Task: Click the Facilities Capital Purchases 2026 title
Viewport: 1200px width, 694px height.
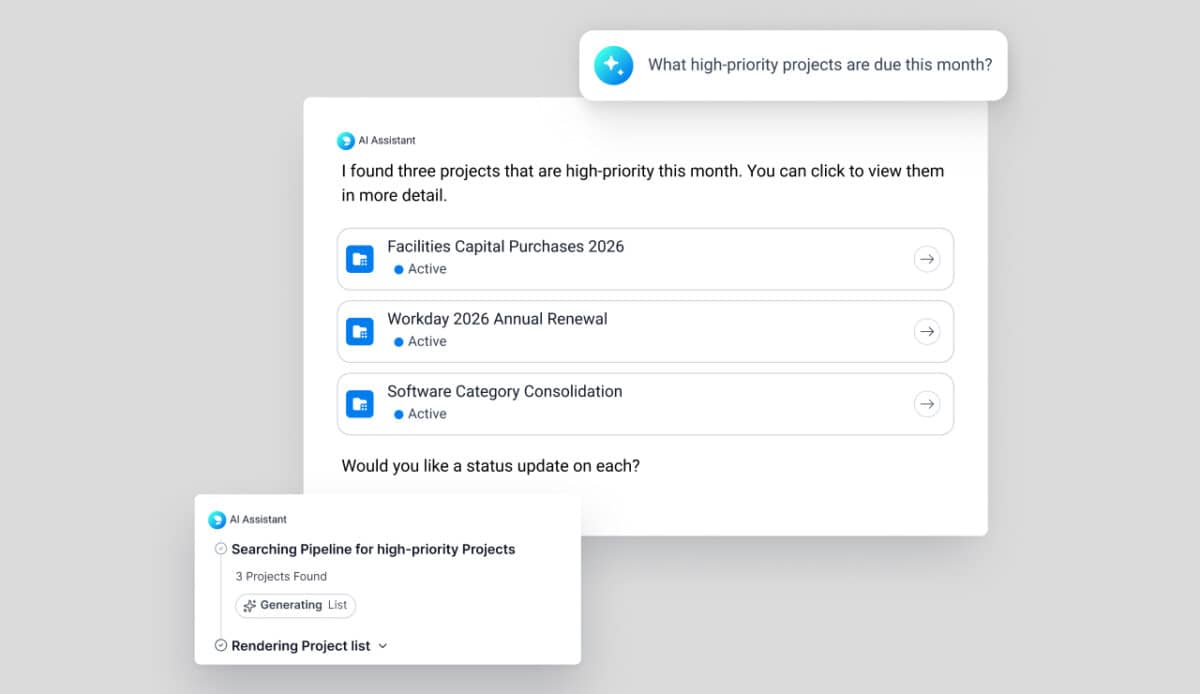Action: click(505, 247)
